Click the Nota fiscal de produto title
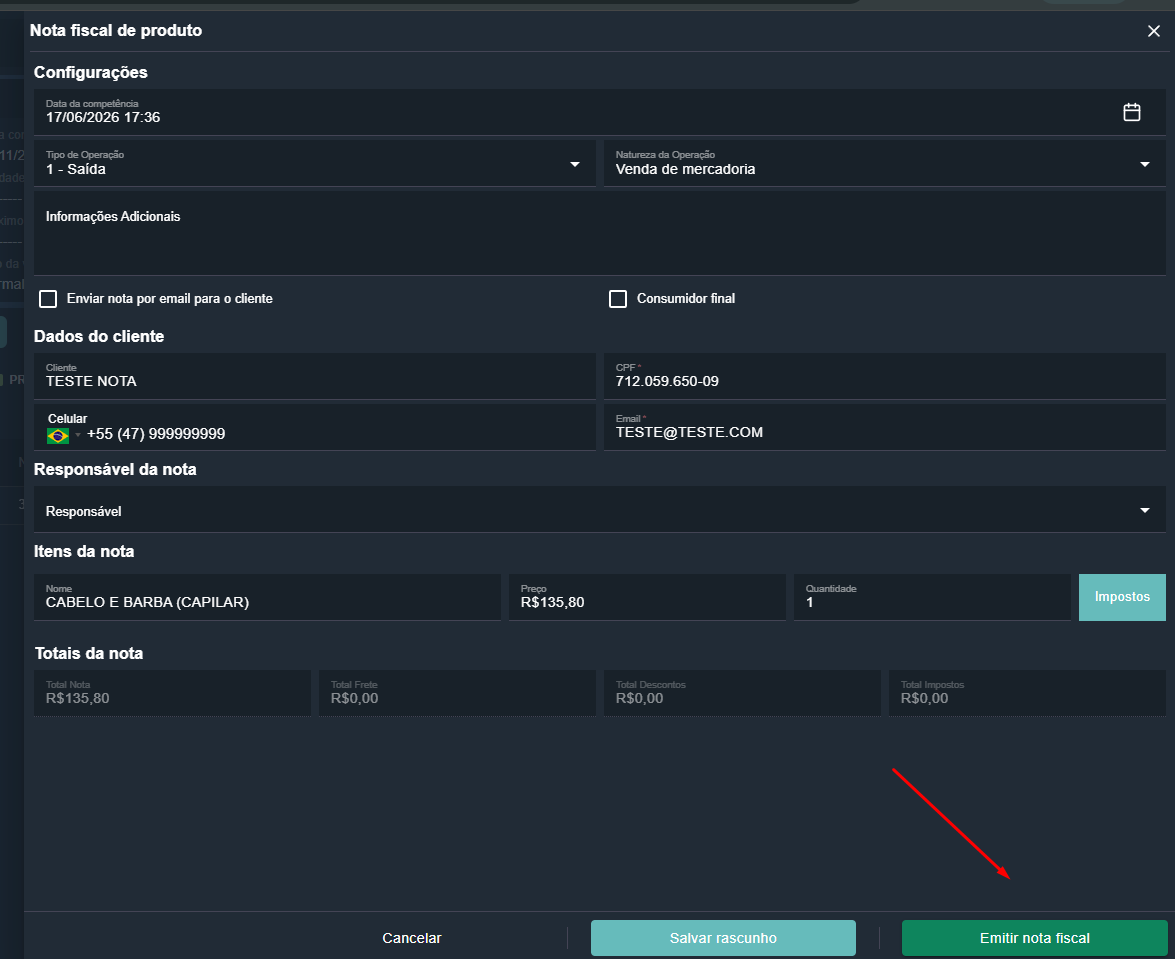Image resolution: width=1175 pixels, height=959 pixels. click(x=115, y=31)
